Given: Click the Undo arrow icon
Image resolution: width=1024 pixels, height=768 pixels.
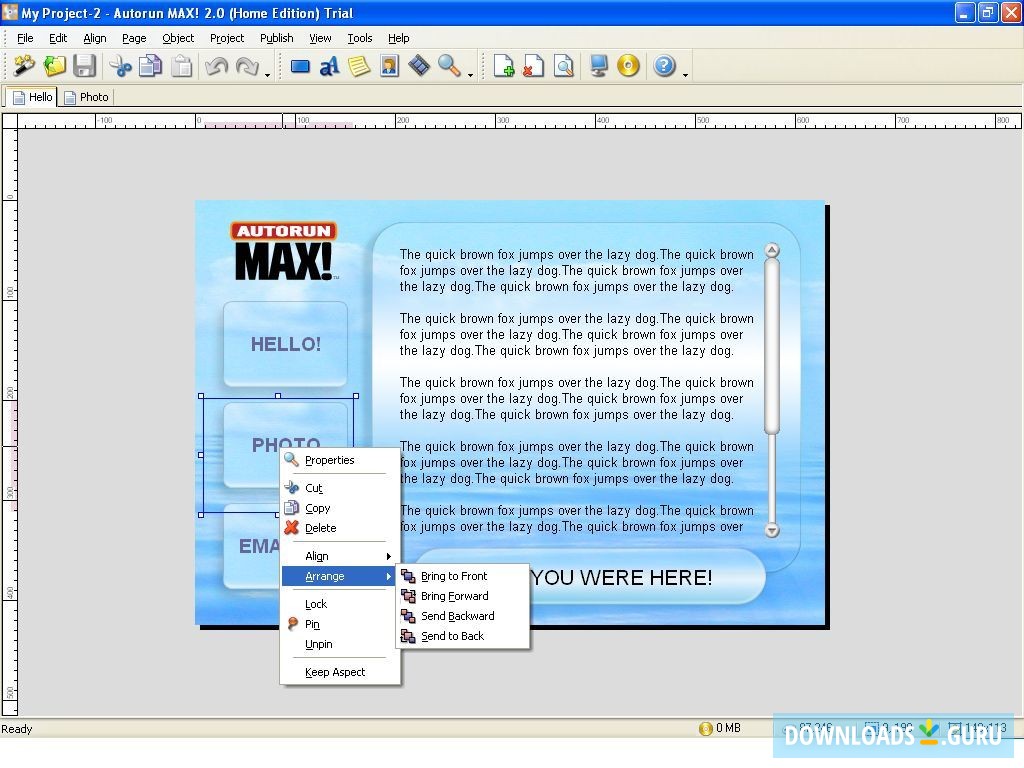Looking at the screenshot, I should tap(216, 66).
